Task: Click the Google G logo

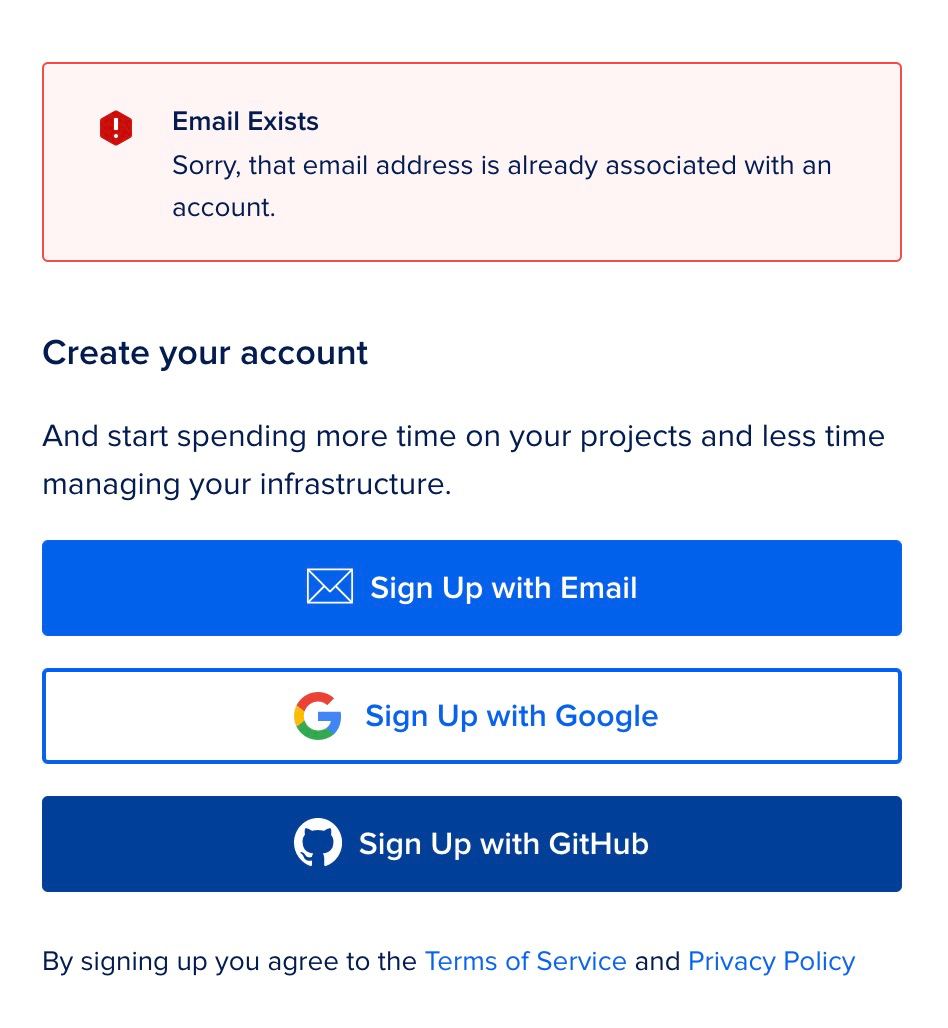Action: pyautogui.click(x=318, y=716)
